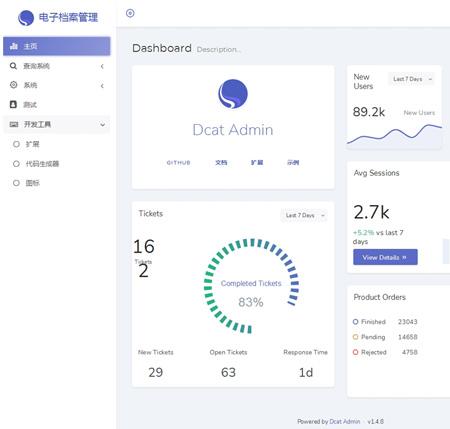This screenshot has height=429, width=450.
Task: Click circle icon beside 代码生成器
Action: click(16, 164)
